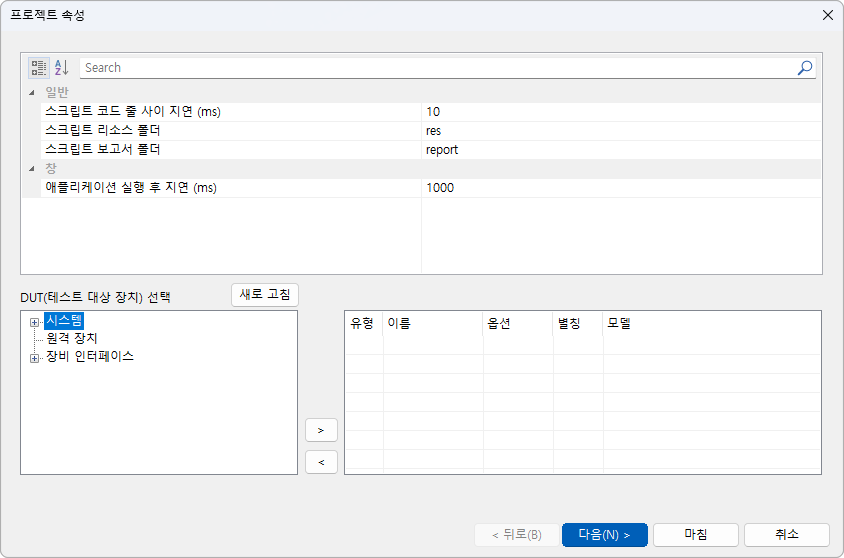The width and height of the screenshot is (844, 558).
Task: Select the 원격 장치 tree item
Action: 72,338
